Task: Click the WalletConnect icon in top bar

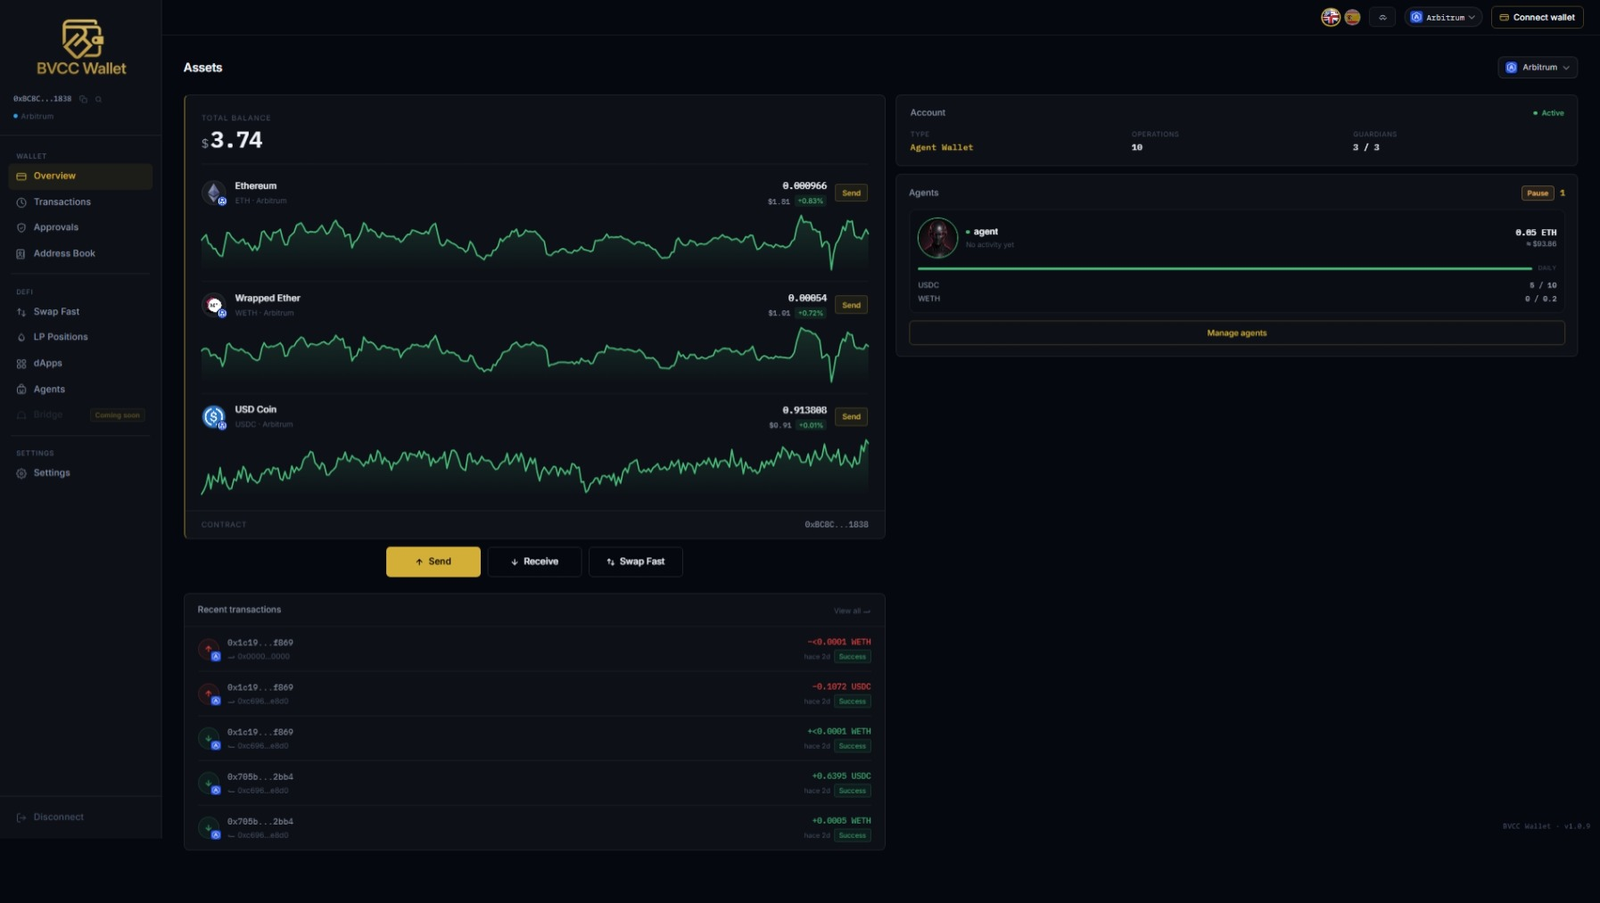Action: [x=1383, y=17]
